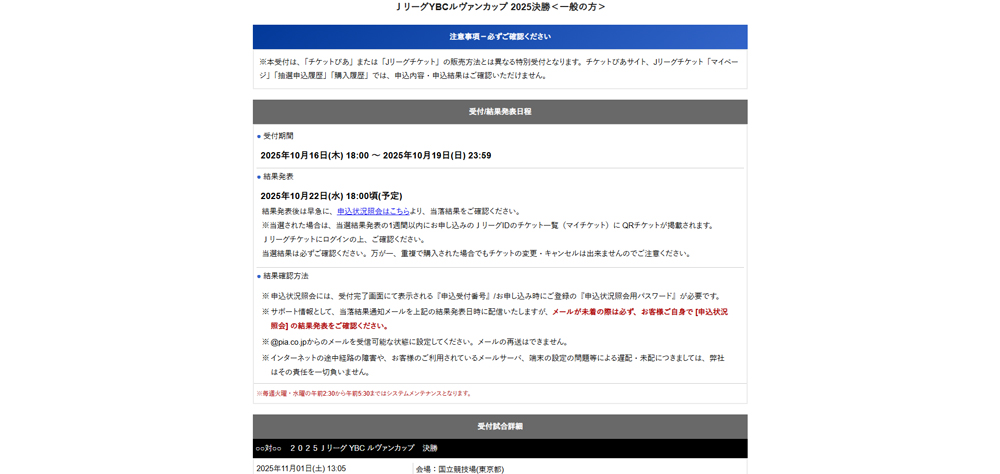Image resolution: width=1000 pixels, height=474 pixels.
Task: Click the venue text 国立競技場(東京都)
Action: coord(460,468)
